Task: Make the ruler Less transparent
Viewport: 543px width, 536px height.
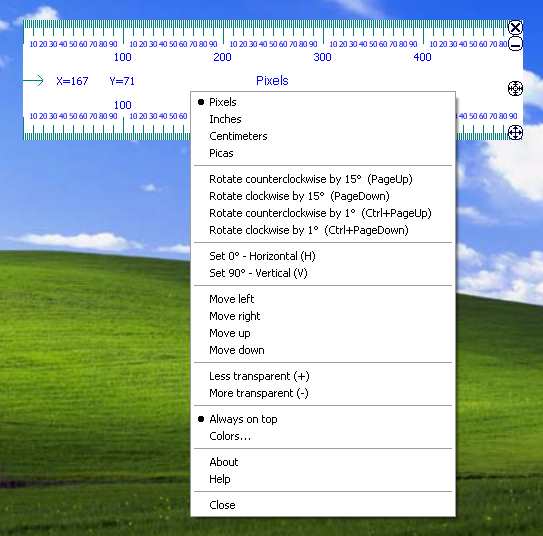Action: coord(323,376)
